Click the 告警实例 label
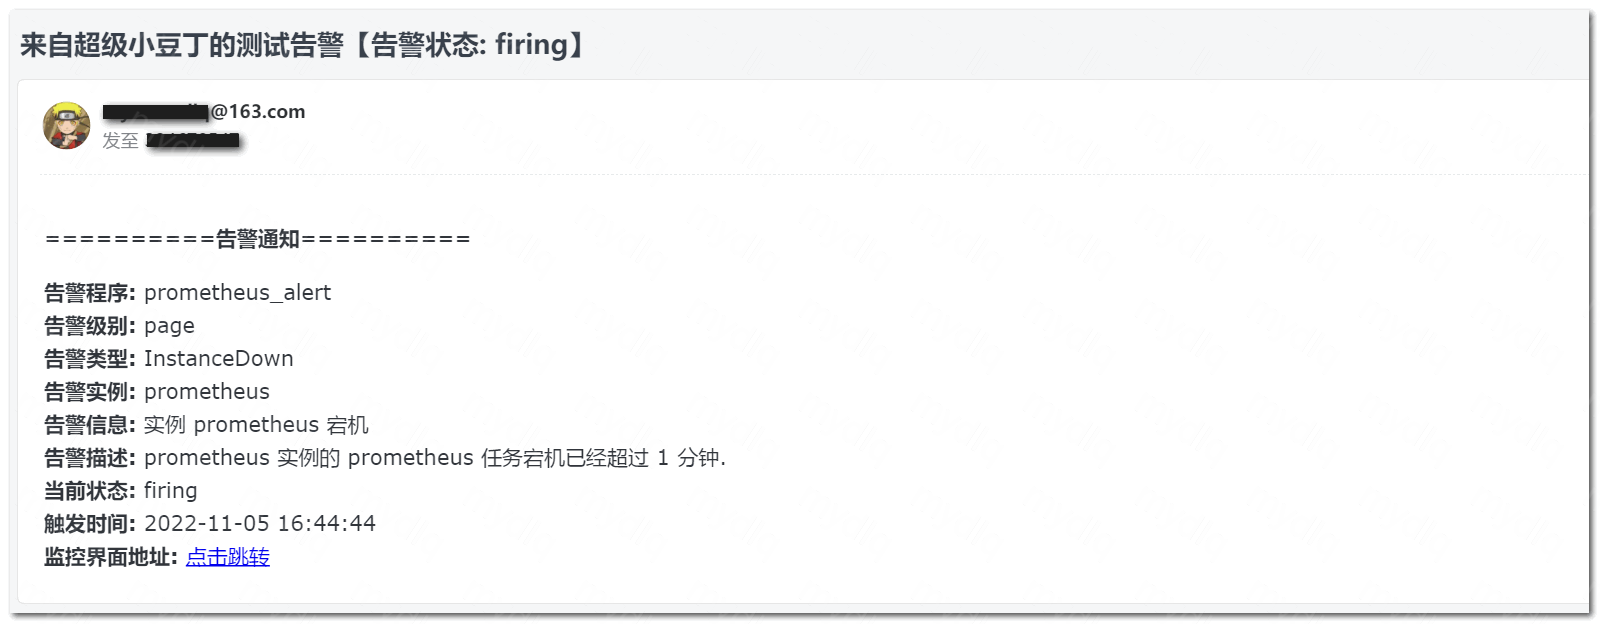 tap(89, 392)
